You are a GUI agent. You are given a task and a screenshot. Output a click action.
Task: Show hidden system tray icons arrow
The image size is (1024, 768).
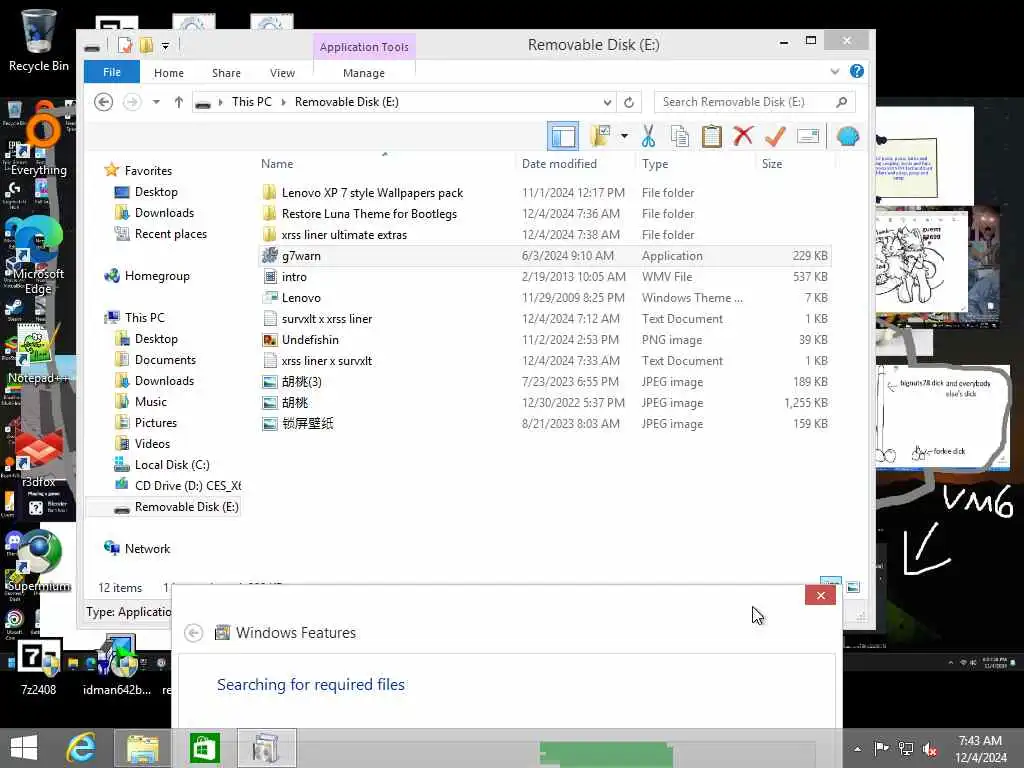click(x=857, y=748)
